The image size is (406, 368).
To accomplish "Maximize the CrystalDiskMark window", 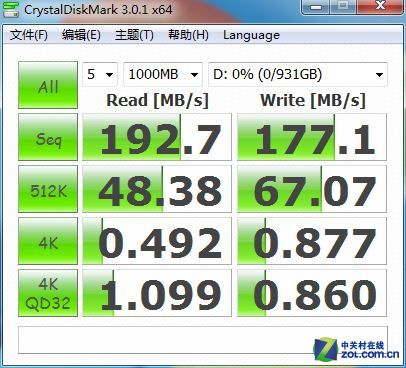I will [x=343, y=6].
